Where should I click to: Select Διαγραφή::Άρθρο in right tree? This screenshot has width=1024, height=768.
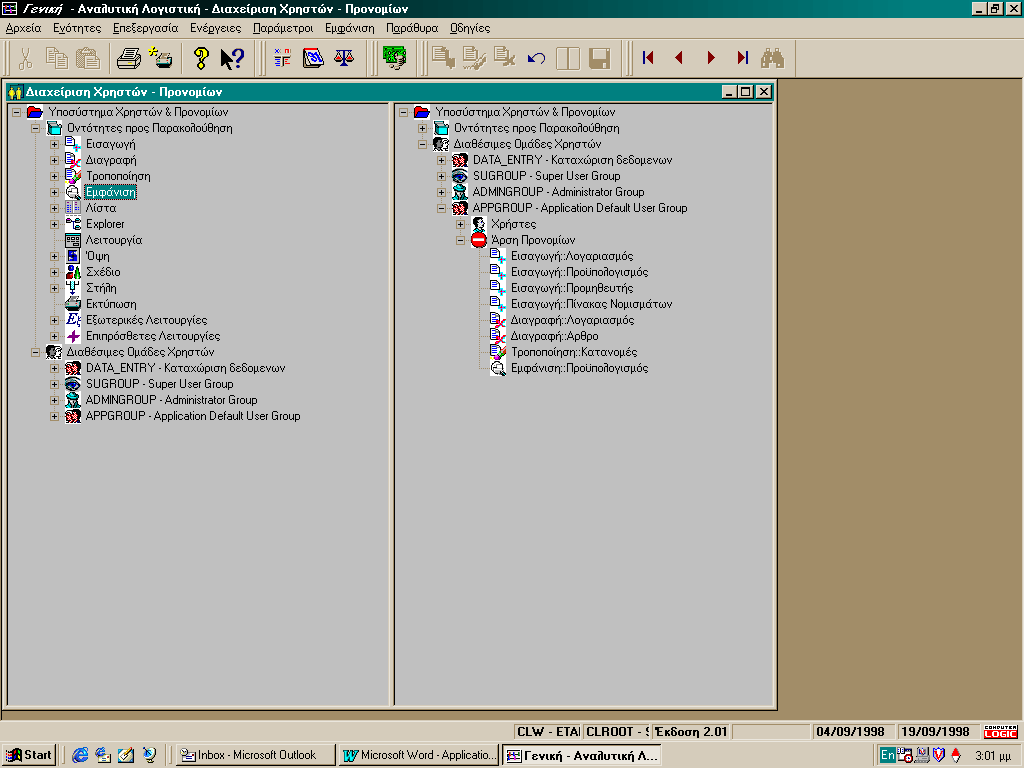tap(554, 336)
